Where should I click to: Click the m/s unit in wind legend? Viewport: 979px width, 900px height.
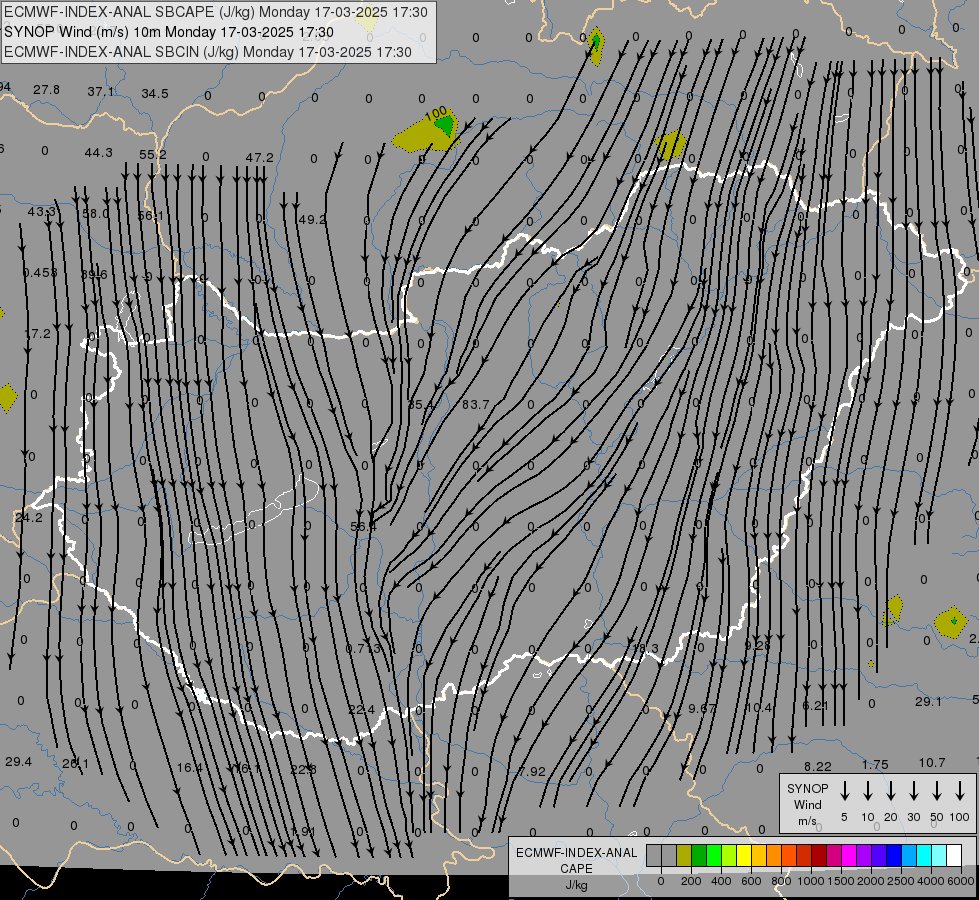(x=807, y=821)
